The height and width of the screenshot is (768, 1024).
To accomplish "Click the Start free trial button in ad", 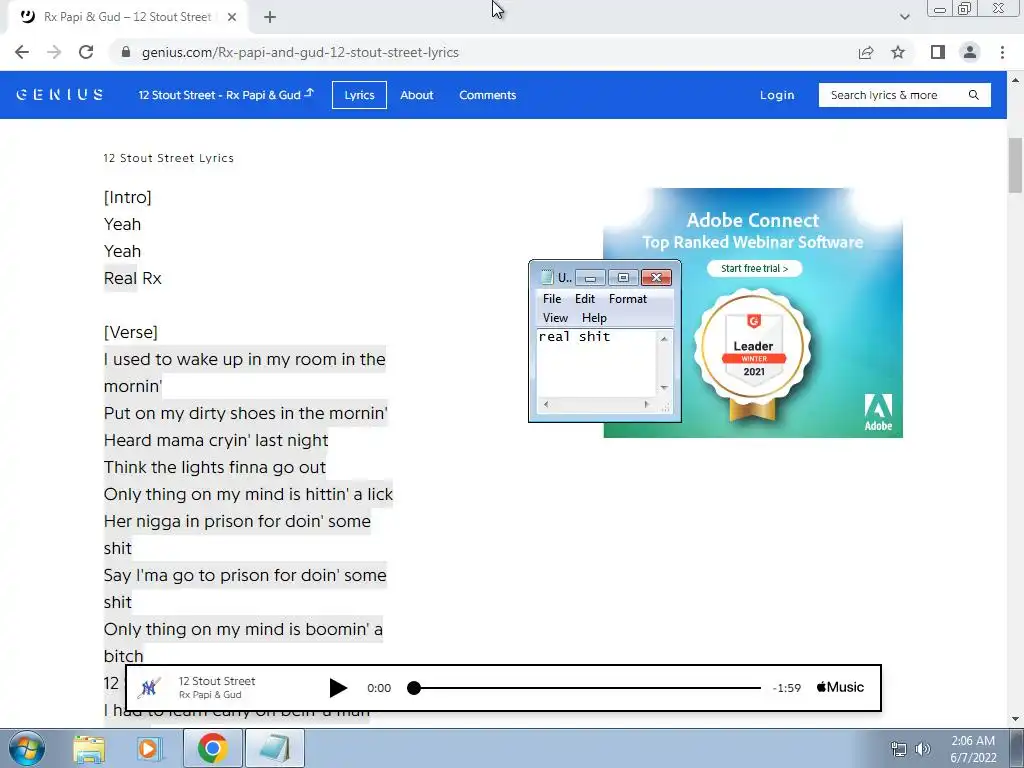I will tap(754, 268).
